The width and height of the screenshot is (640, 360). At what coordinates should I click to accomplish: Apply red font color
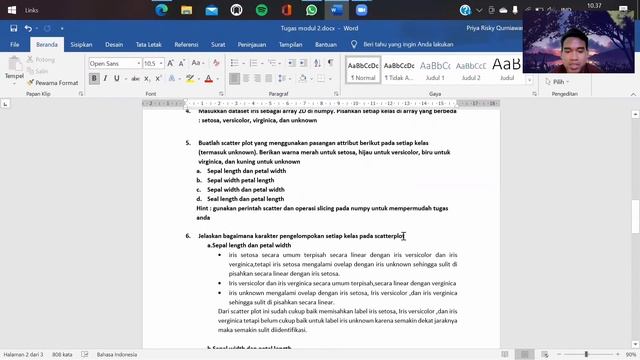click(209, 78)
